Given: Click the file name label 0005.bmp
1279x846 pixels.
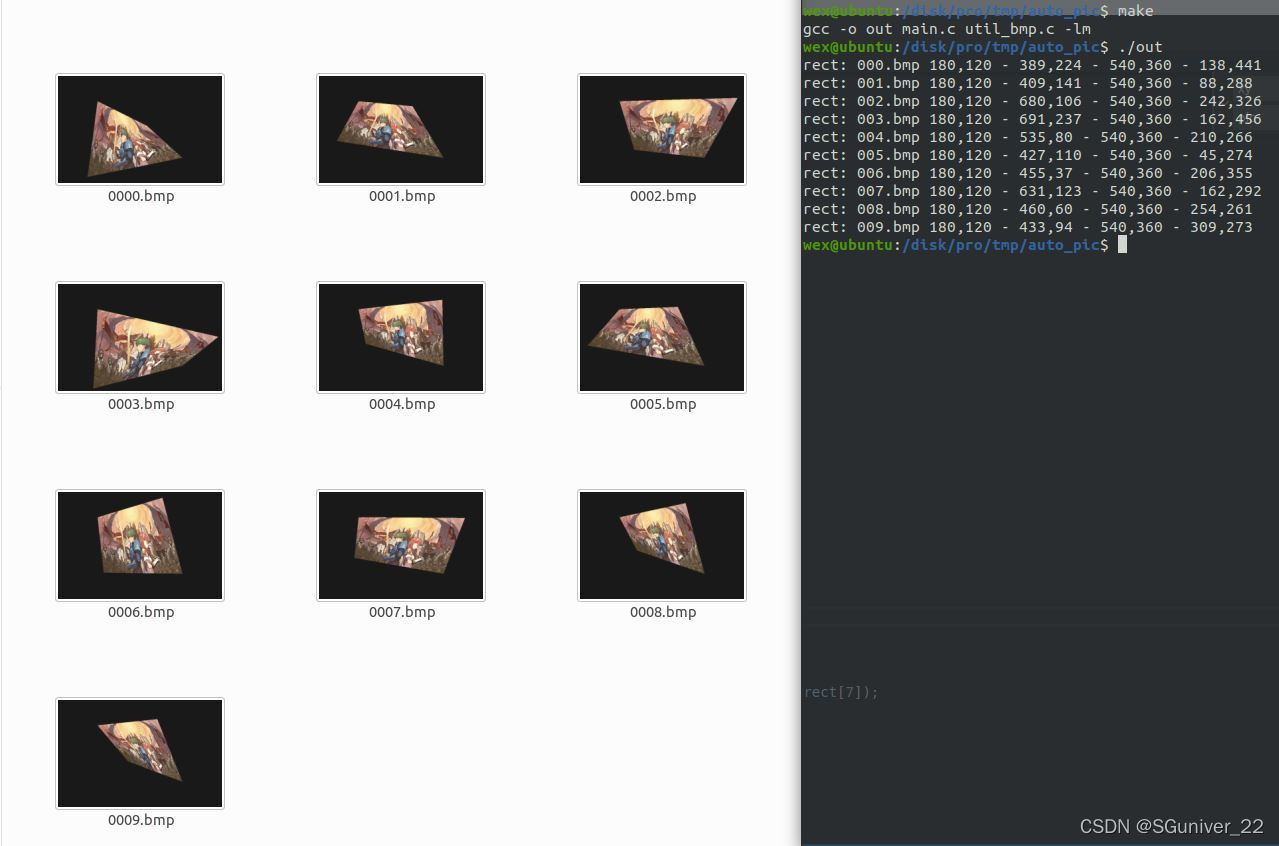Looking at the screenshot, I should point(663,404).
